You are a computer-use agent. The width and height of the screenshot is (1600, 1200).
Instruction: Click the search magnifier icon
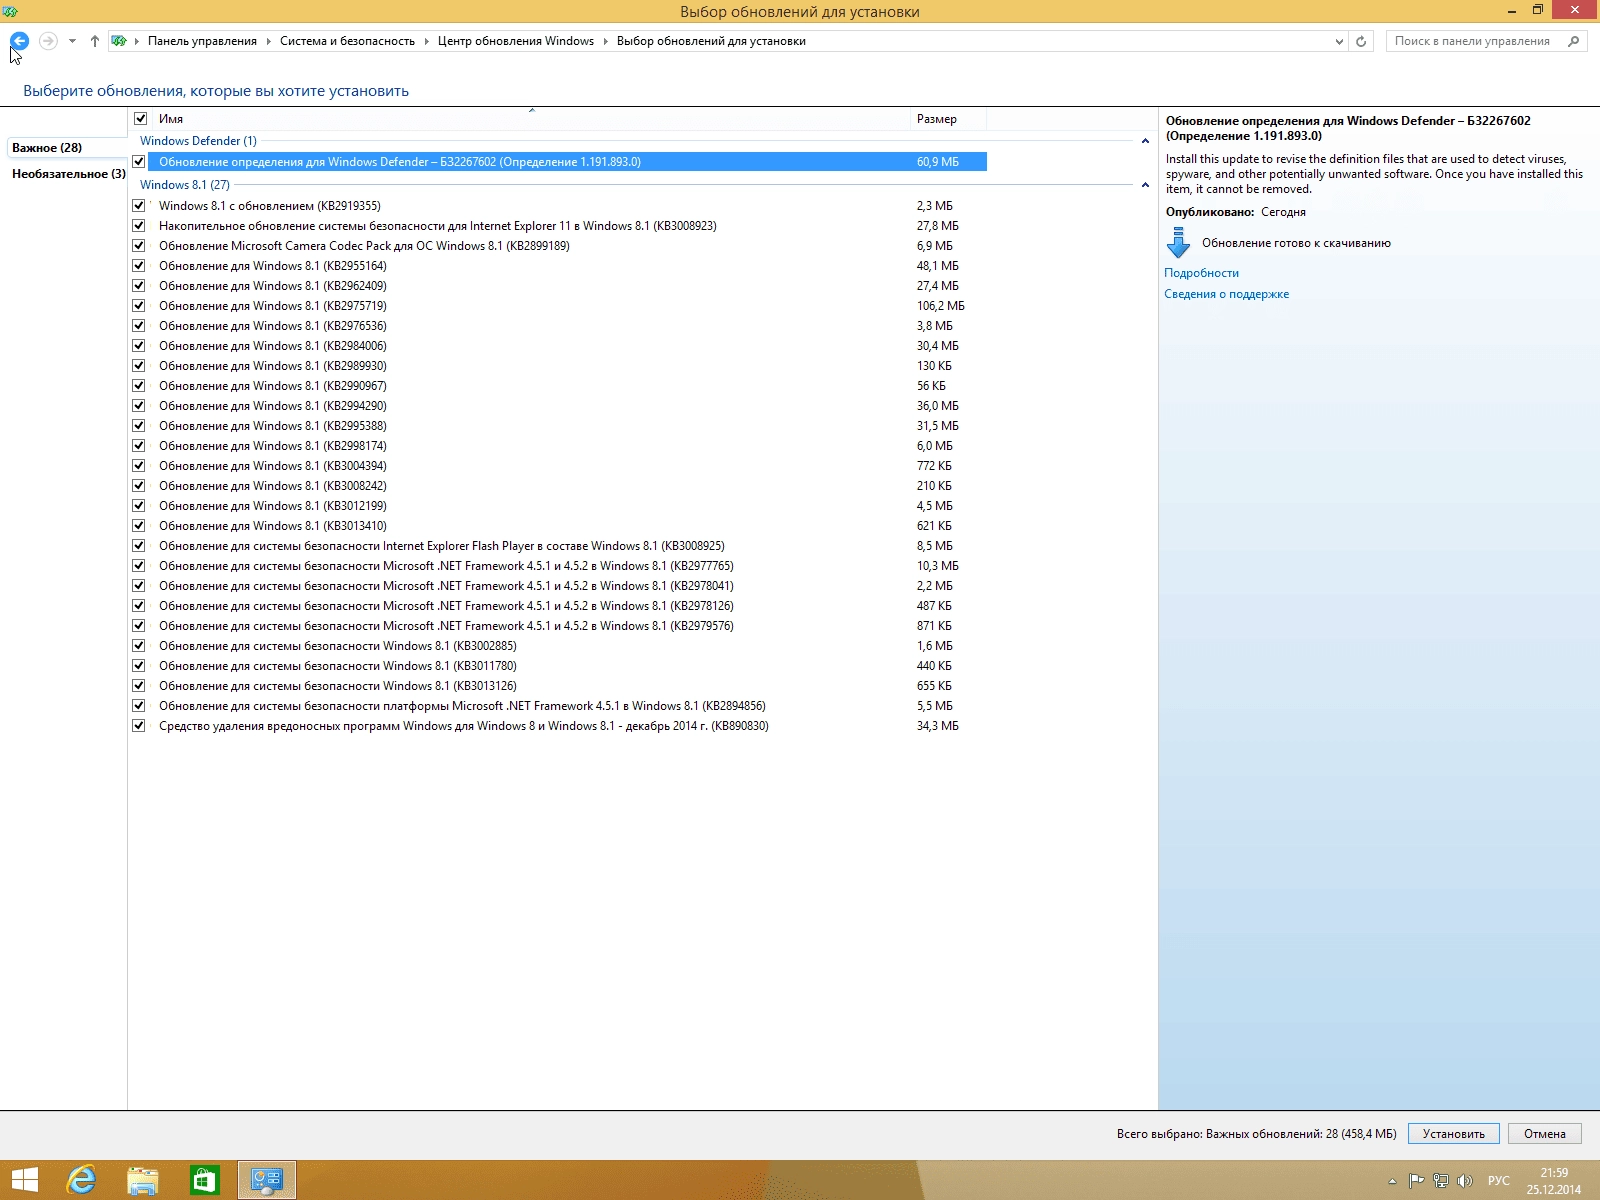1573,41
